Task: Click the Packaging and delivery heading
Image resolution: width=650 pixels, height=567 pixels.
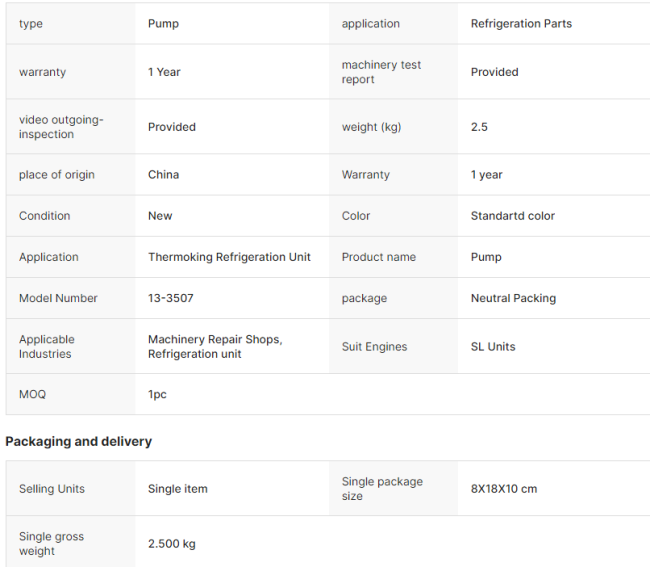Action: pos(79,441)
